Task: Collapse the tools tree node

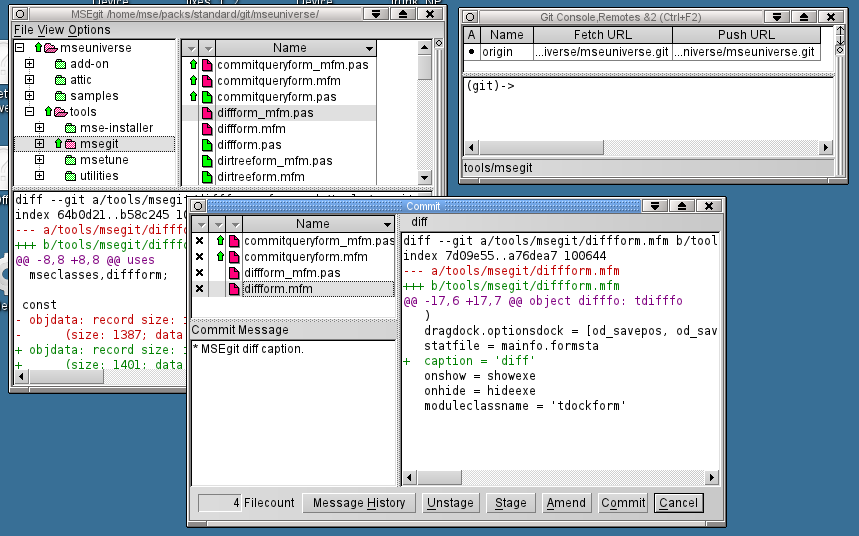Action: point(30,111)
